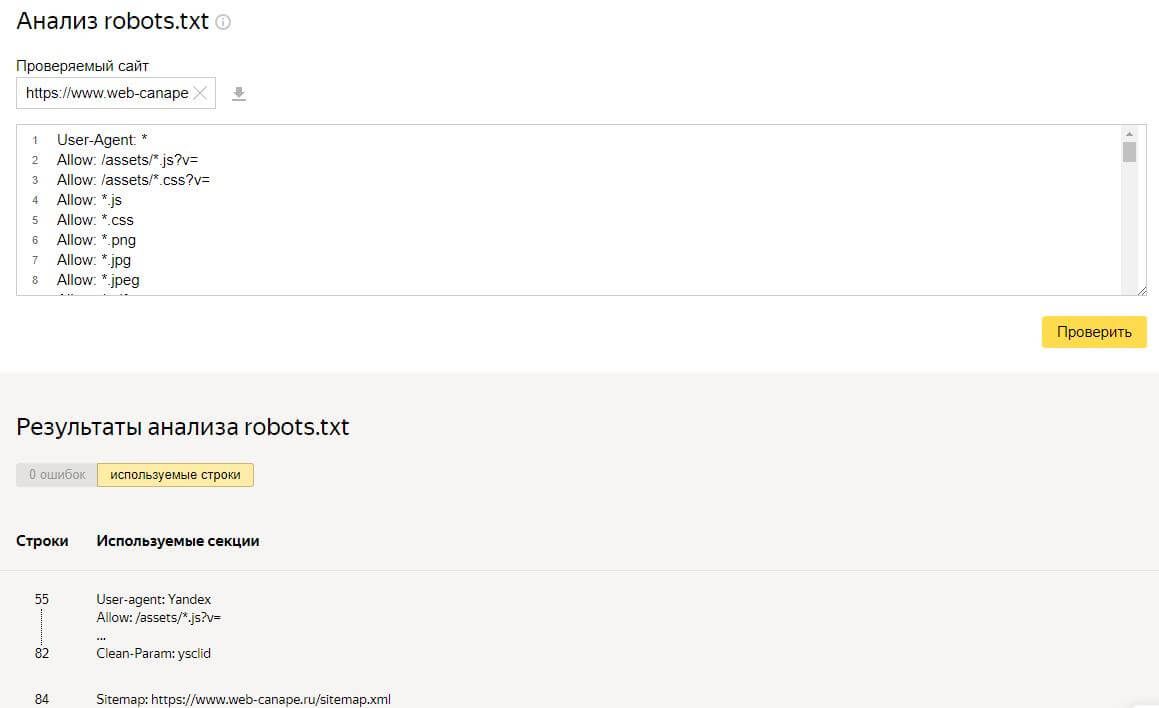Click the Allow: *.png line in editor
Screen dimensions: 1159x708
pyautogui.click(x=96, y=240)
